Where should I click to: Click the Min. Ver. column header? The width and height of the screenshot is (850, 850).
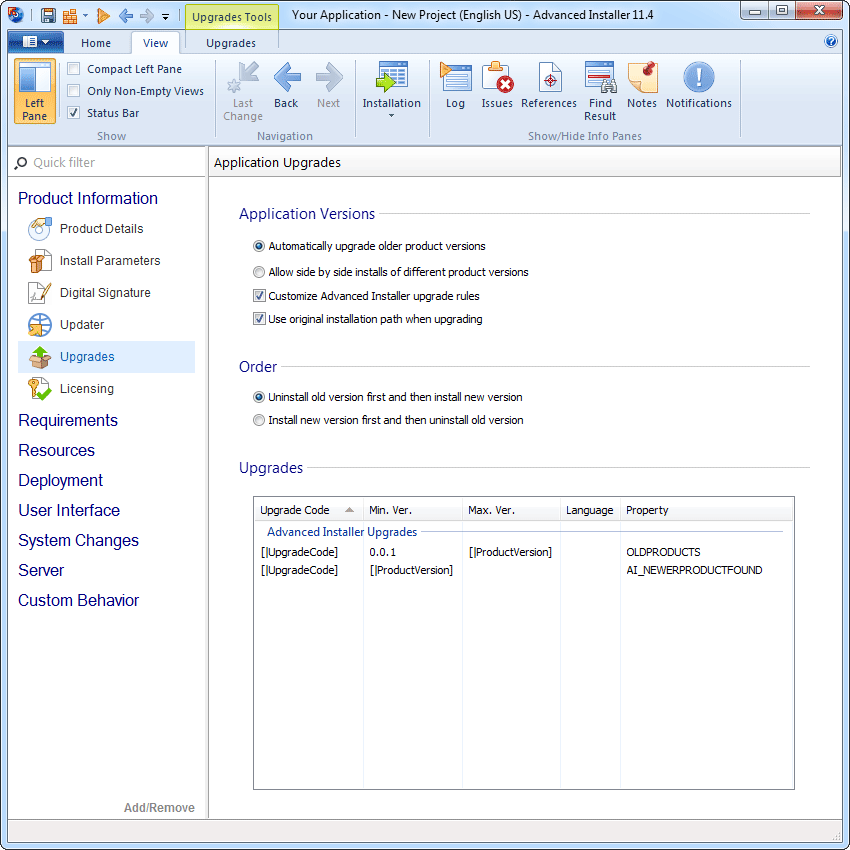click(413, 510)
